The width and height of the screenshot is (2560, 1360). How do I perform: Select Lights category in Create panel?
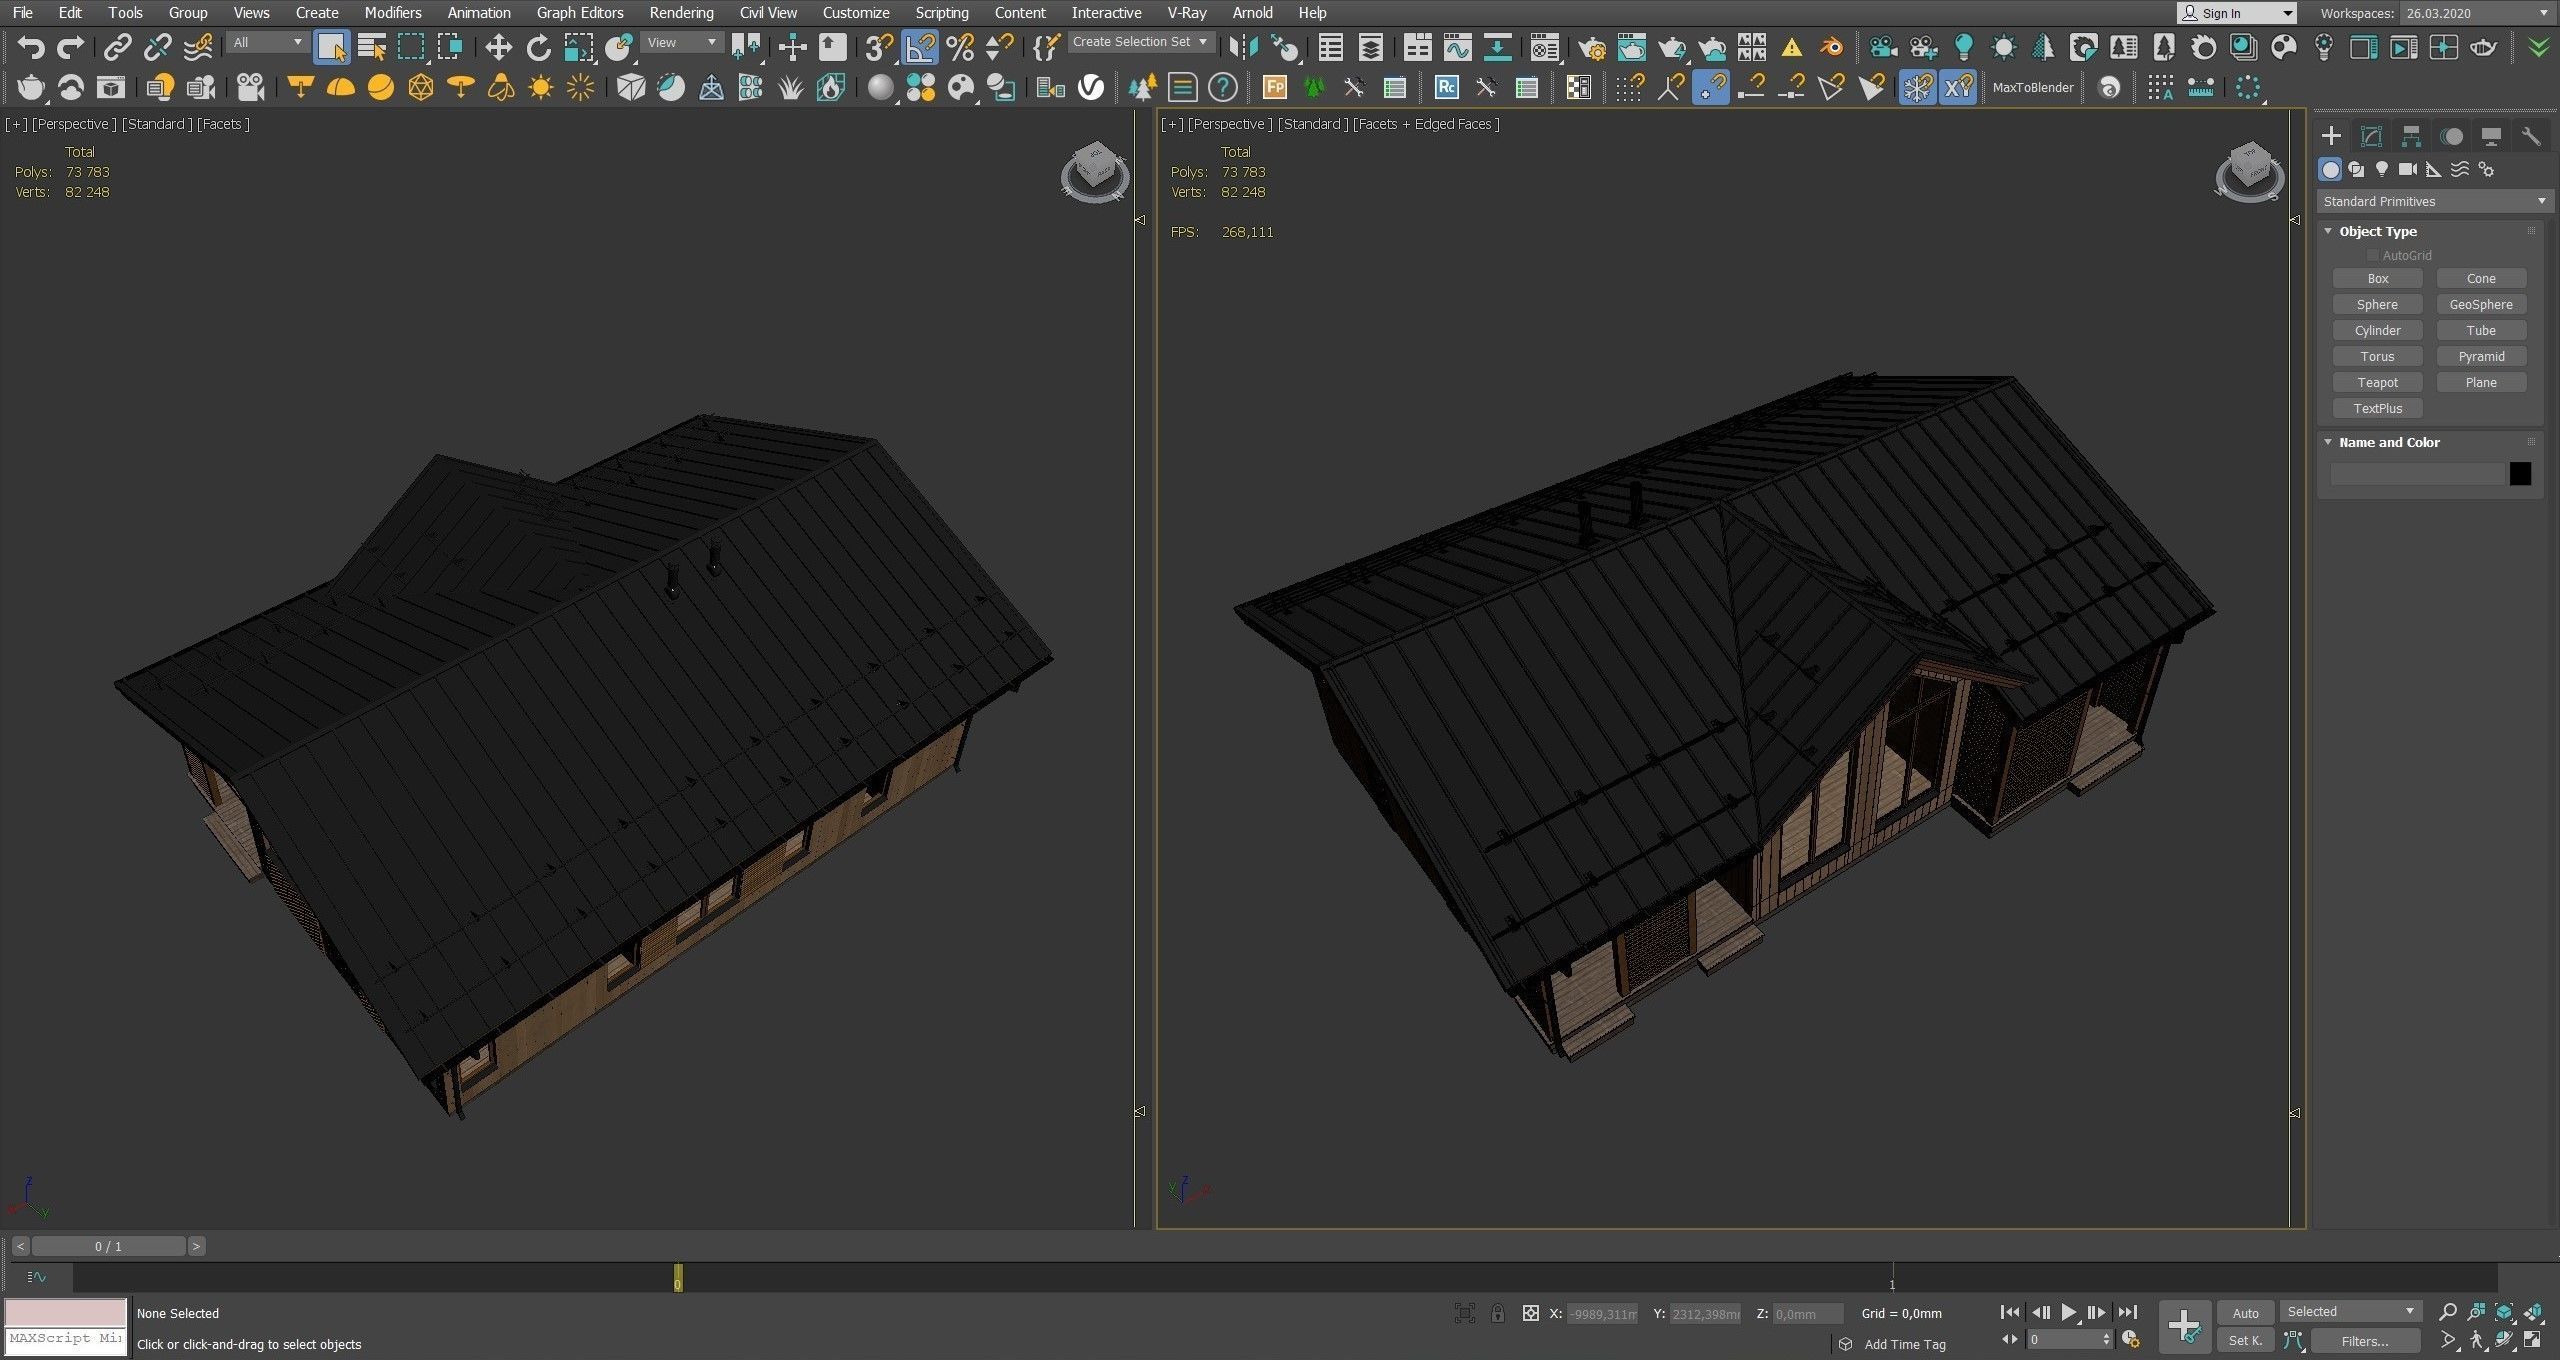(2382, 169)
